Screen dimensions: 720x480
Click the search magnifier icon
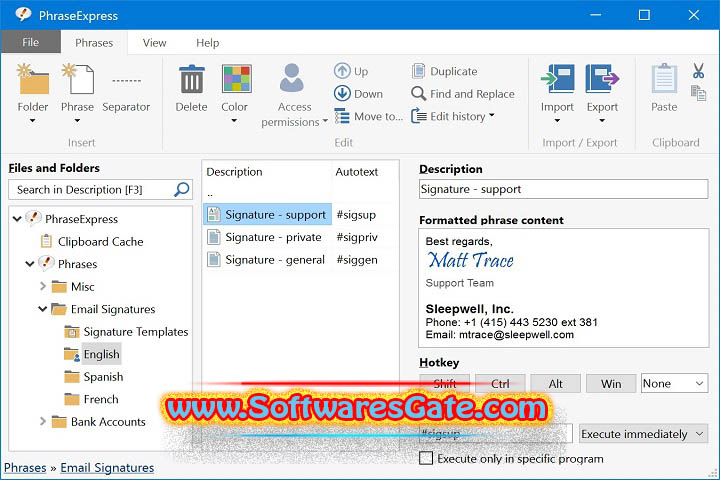[x=182, y=189]
